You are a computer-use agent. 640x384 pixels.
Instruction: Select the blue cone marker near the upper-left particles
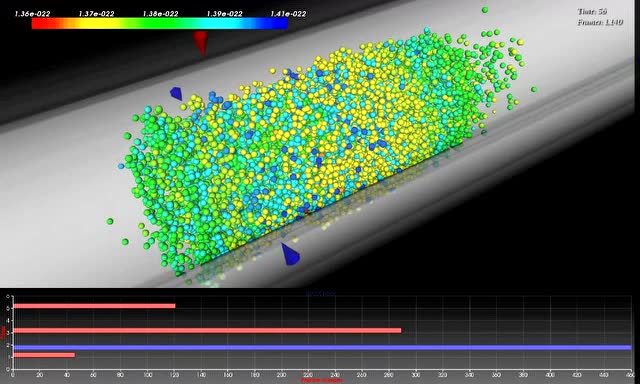point(176,93)
